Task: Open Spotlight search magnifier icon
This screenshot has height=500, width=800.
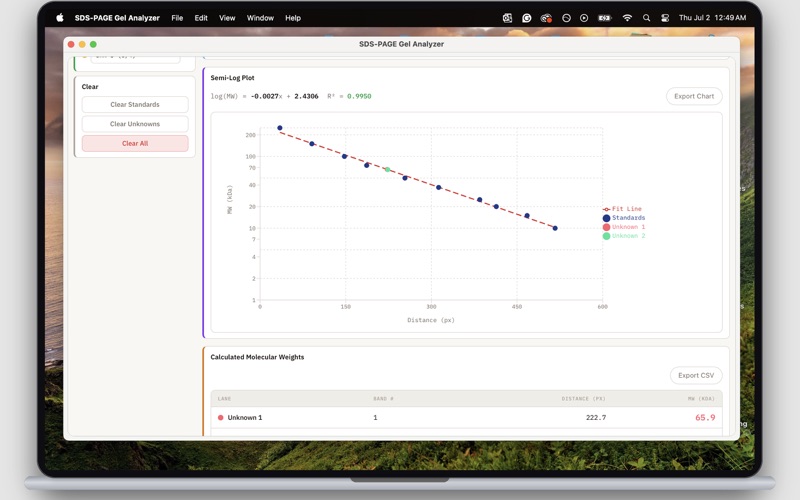Action: (x=646, y=18)
